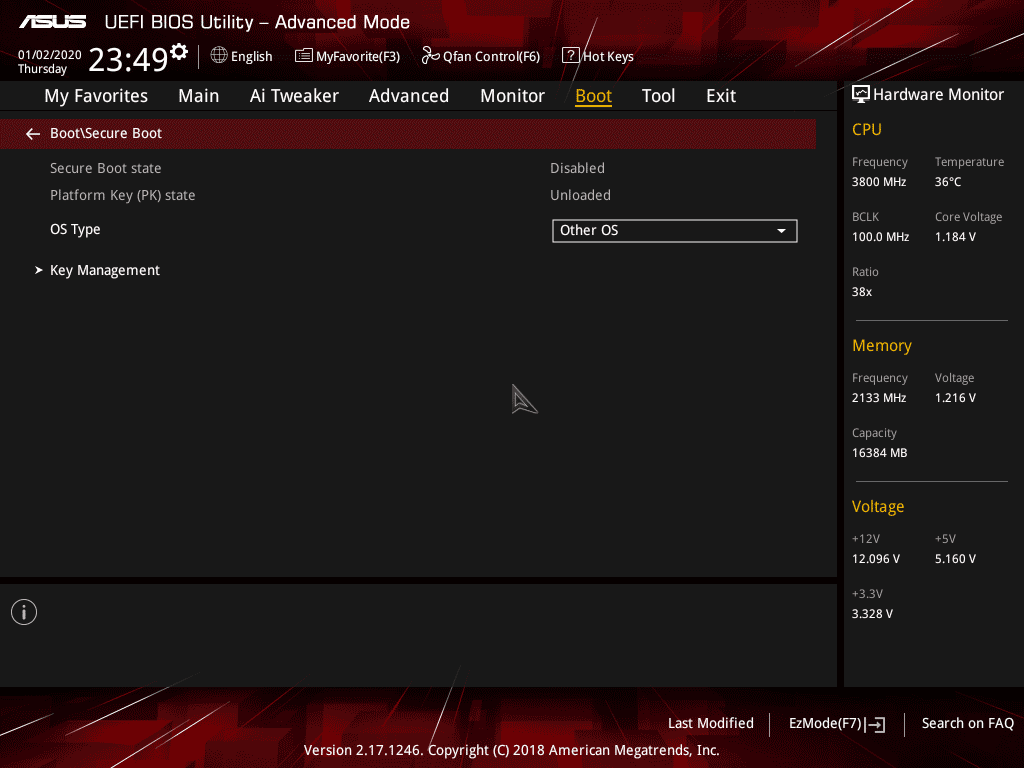Click the 16384 MB capacity value
The image size is (1024, 768).
[879, 453]
